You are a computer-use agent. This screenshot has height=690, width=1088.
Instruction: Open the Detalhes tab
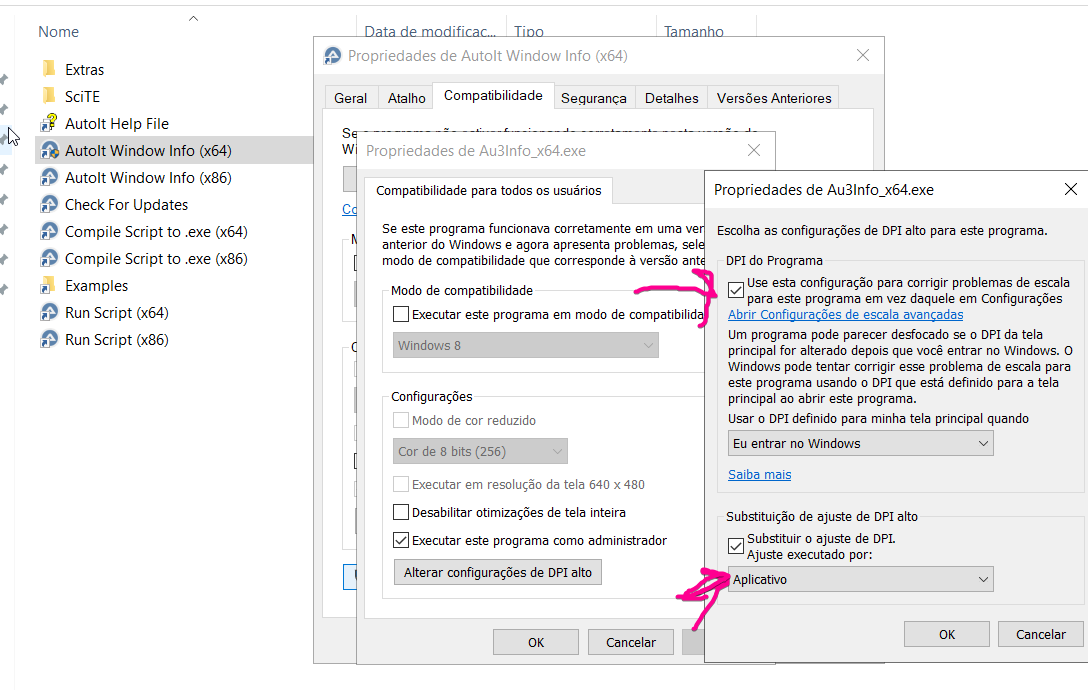(672, 98)
